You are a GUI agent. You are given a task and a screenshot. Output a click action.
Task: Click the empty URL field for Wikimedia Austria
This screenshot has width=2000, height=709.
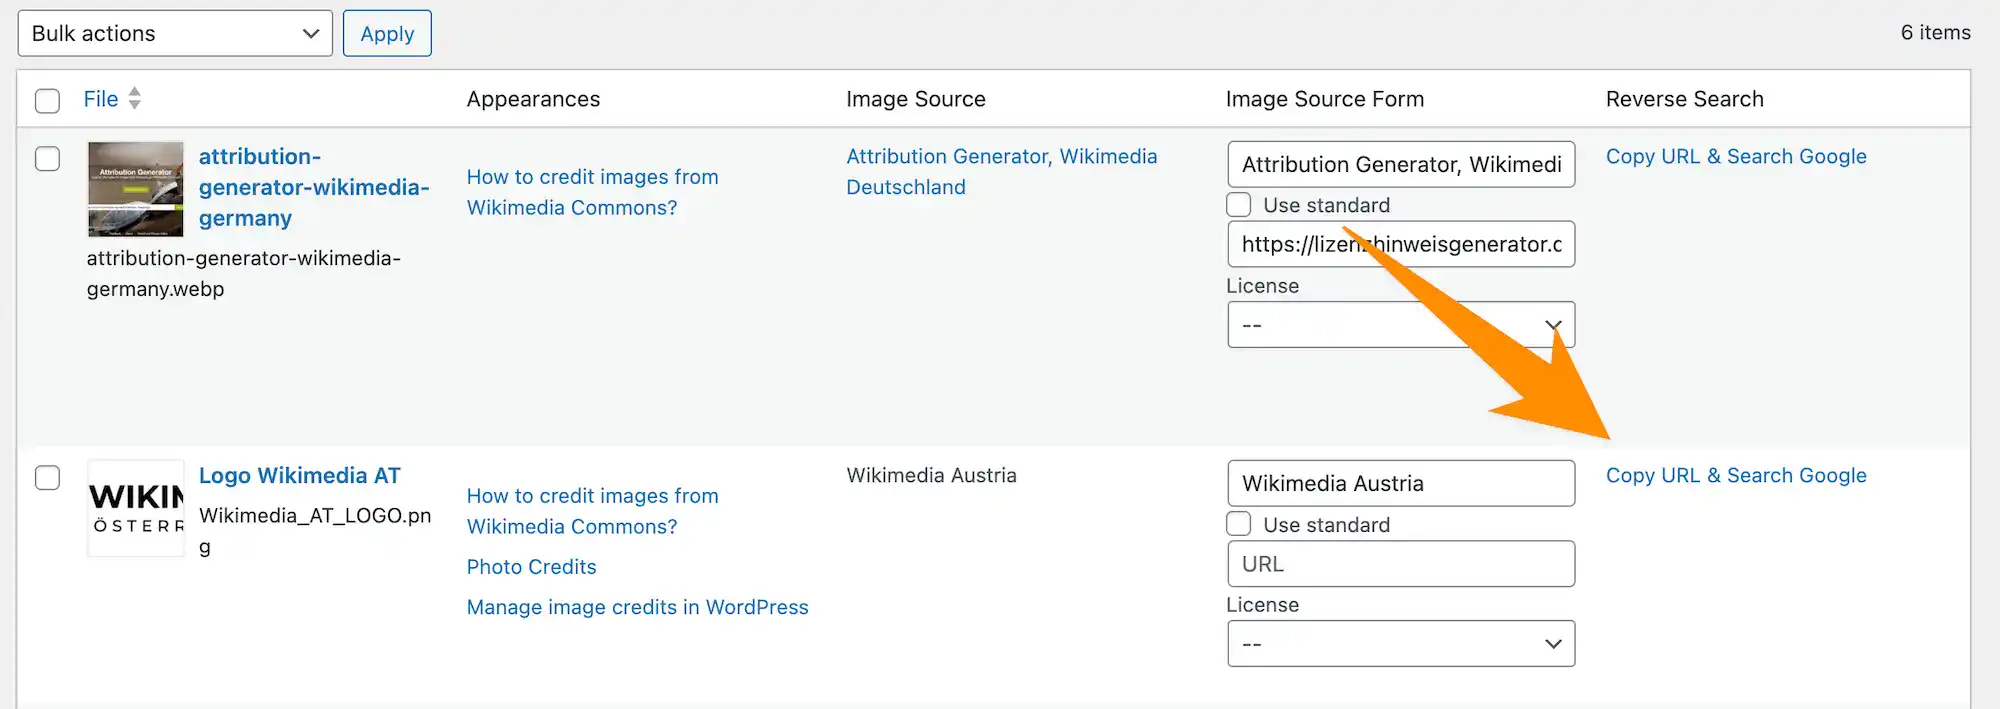[x=1400, y=564]
